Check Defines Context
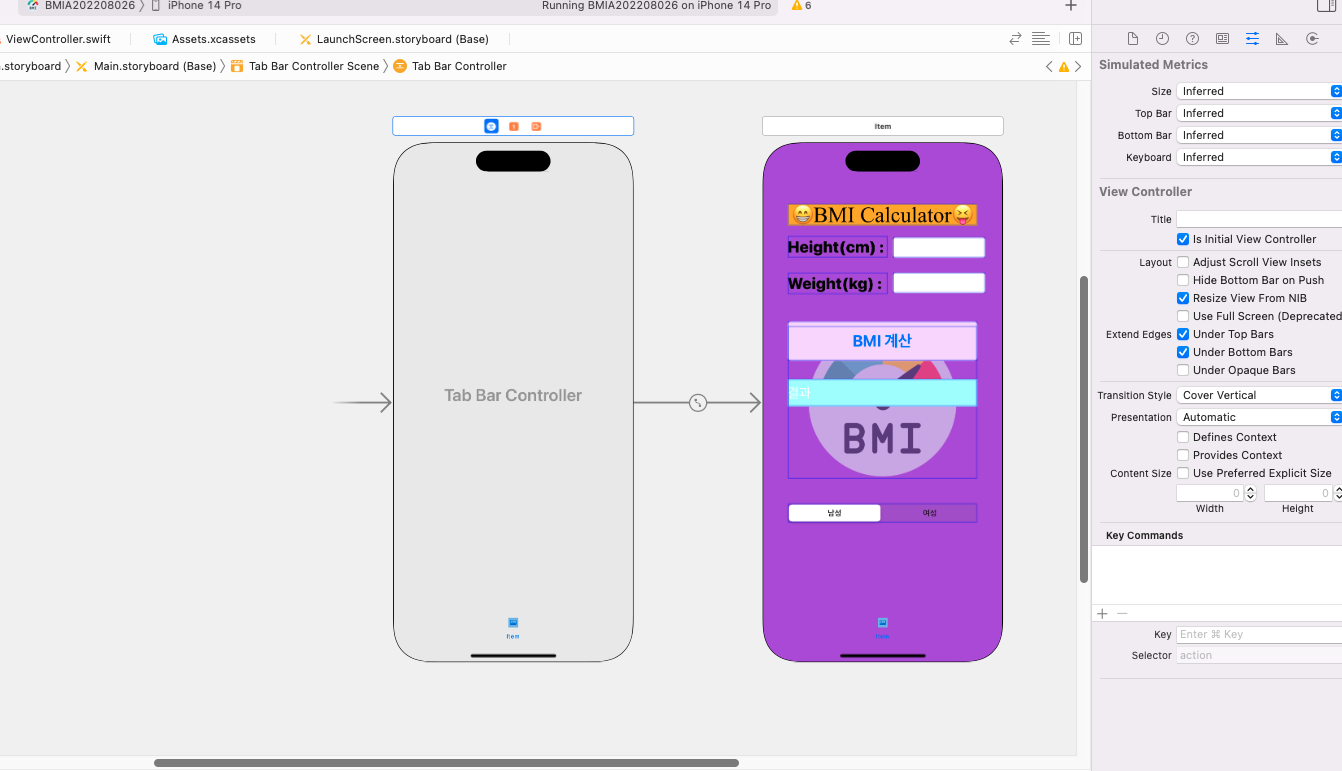This screenshot has width=1342, height=771. tap(1183, 437)
